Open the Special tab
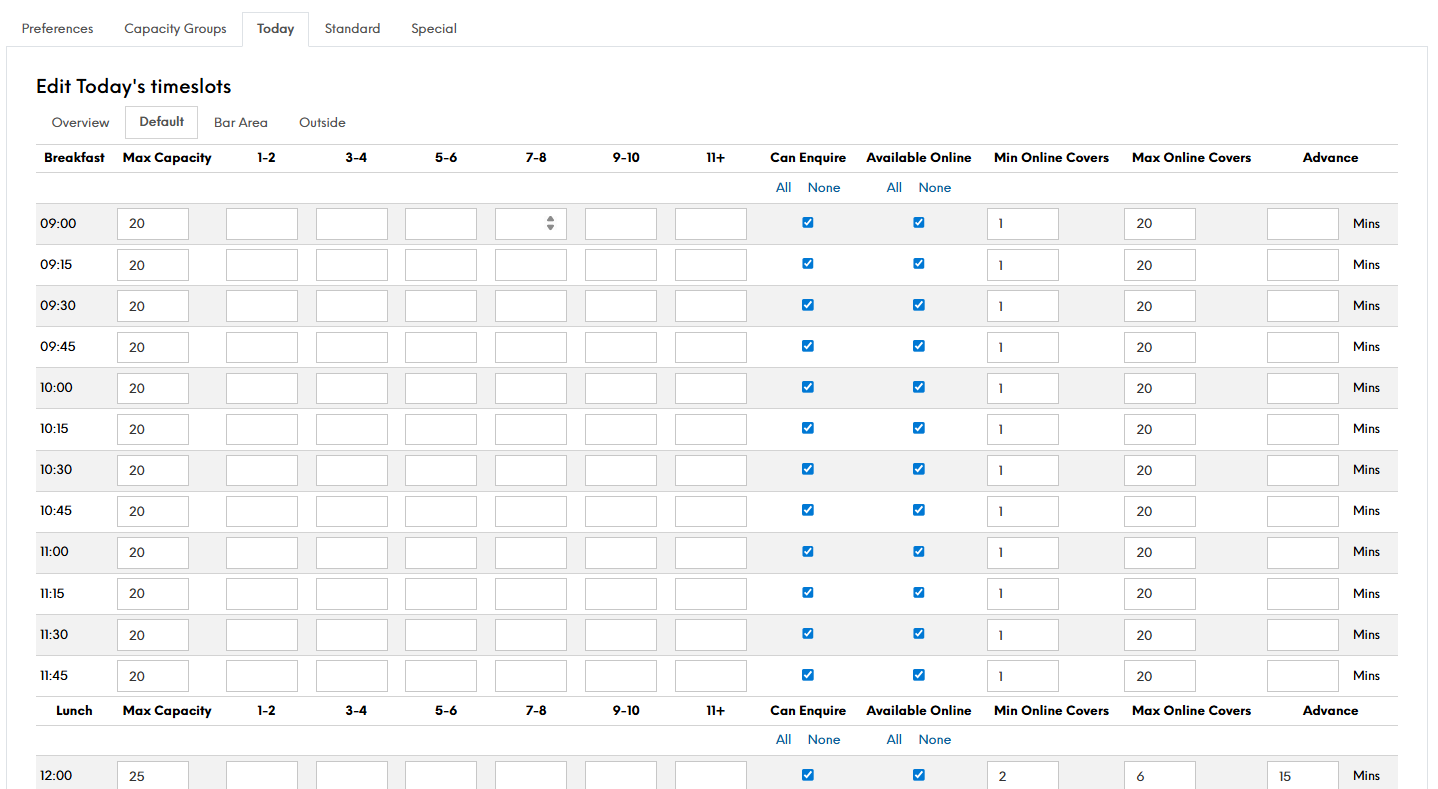Screen dimensions: 1438x789 (434, 29)
